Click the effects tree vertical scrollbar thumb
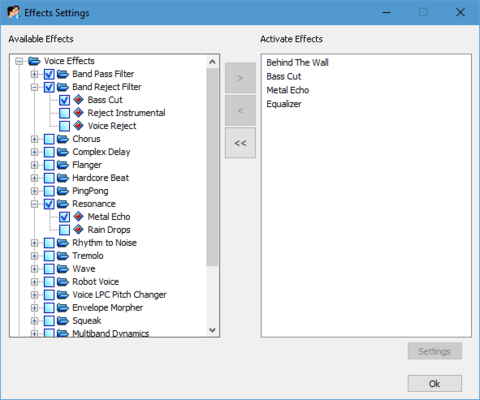Image resolution: width=480 pixels, height=400 pixels. pos(212,167)
